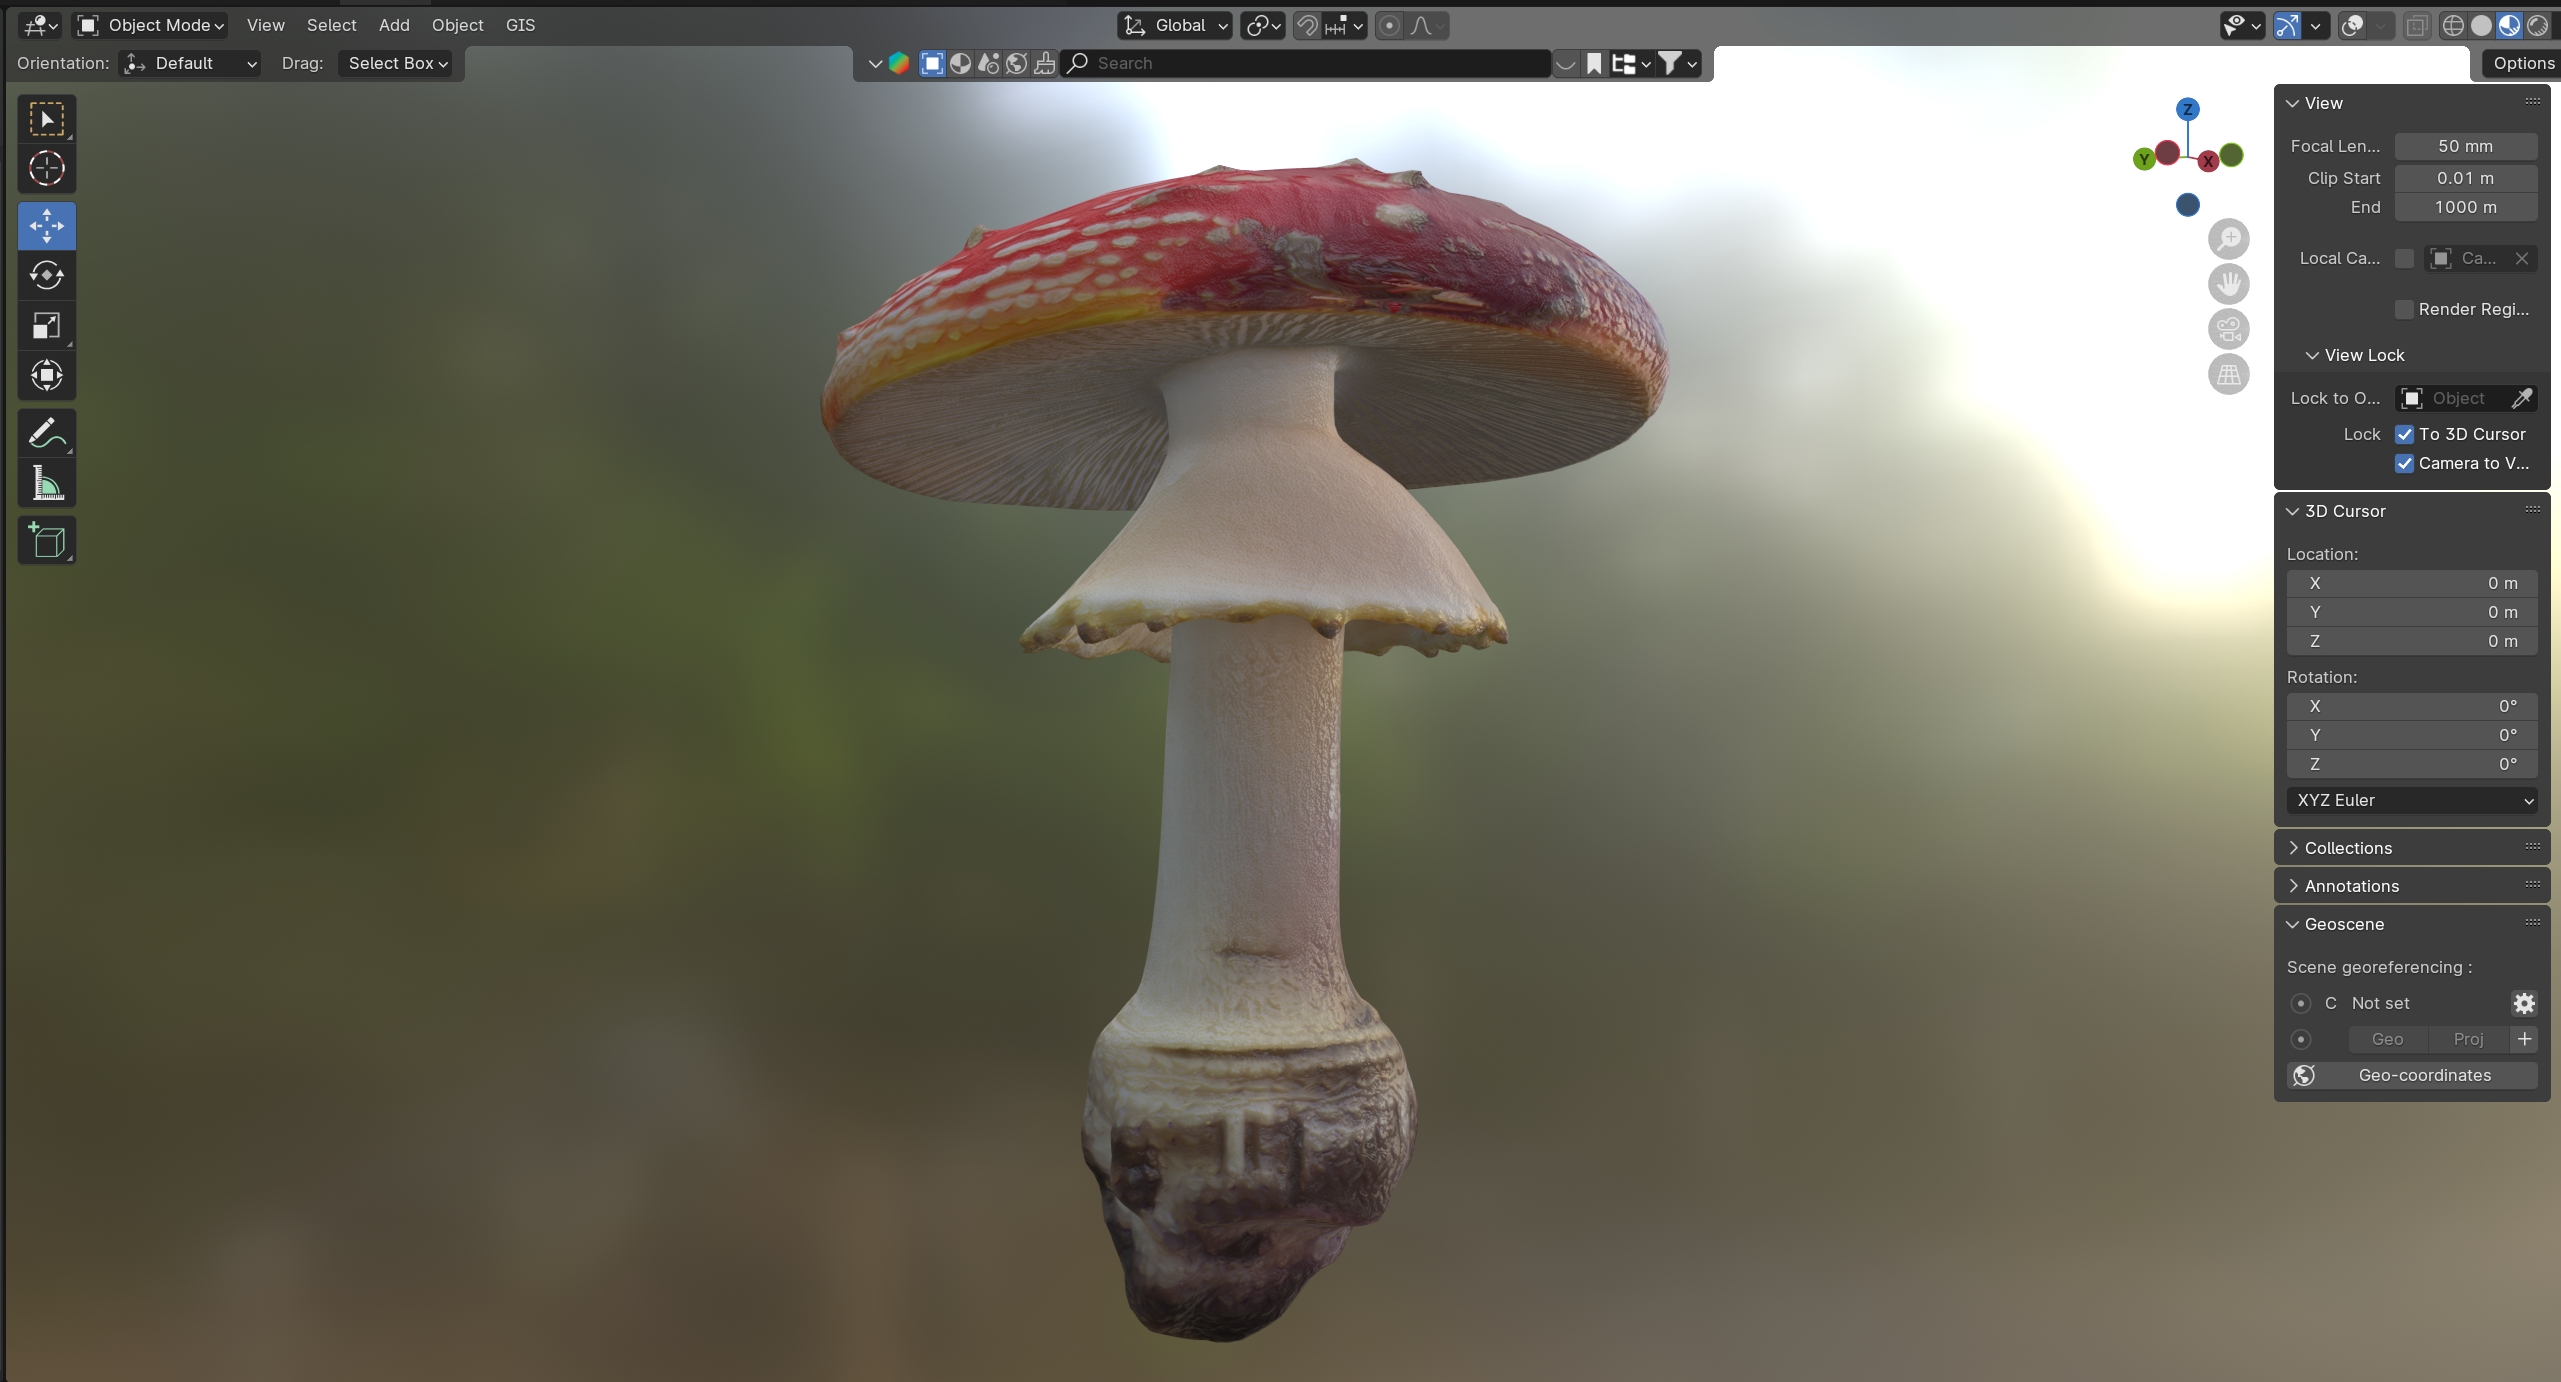Click the pan view hand icon

point(2228,284)
